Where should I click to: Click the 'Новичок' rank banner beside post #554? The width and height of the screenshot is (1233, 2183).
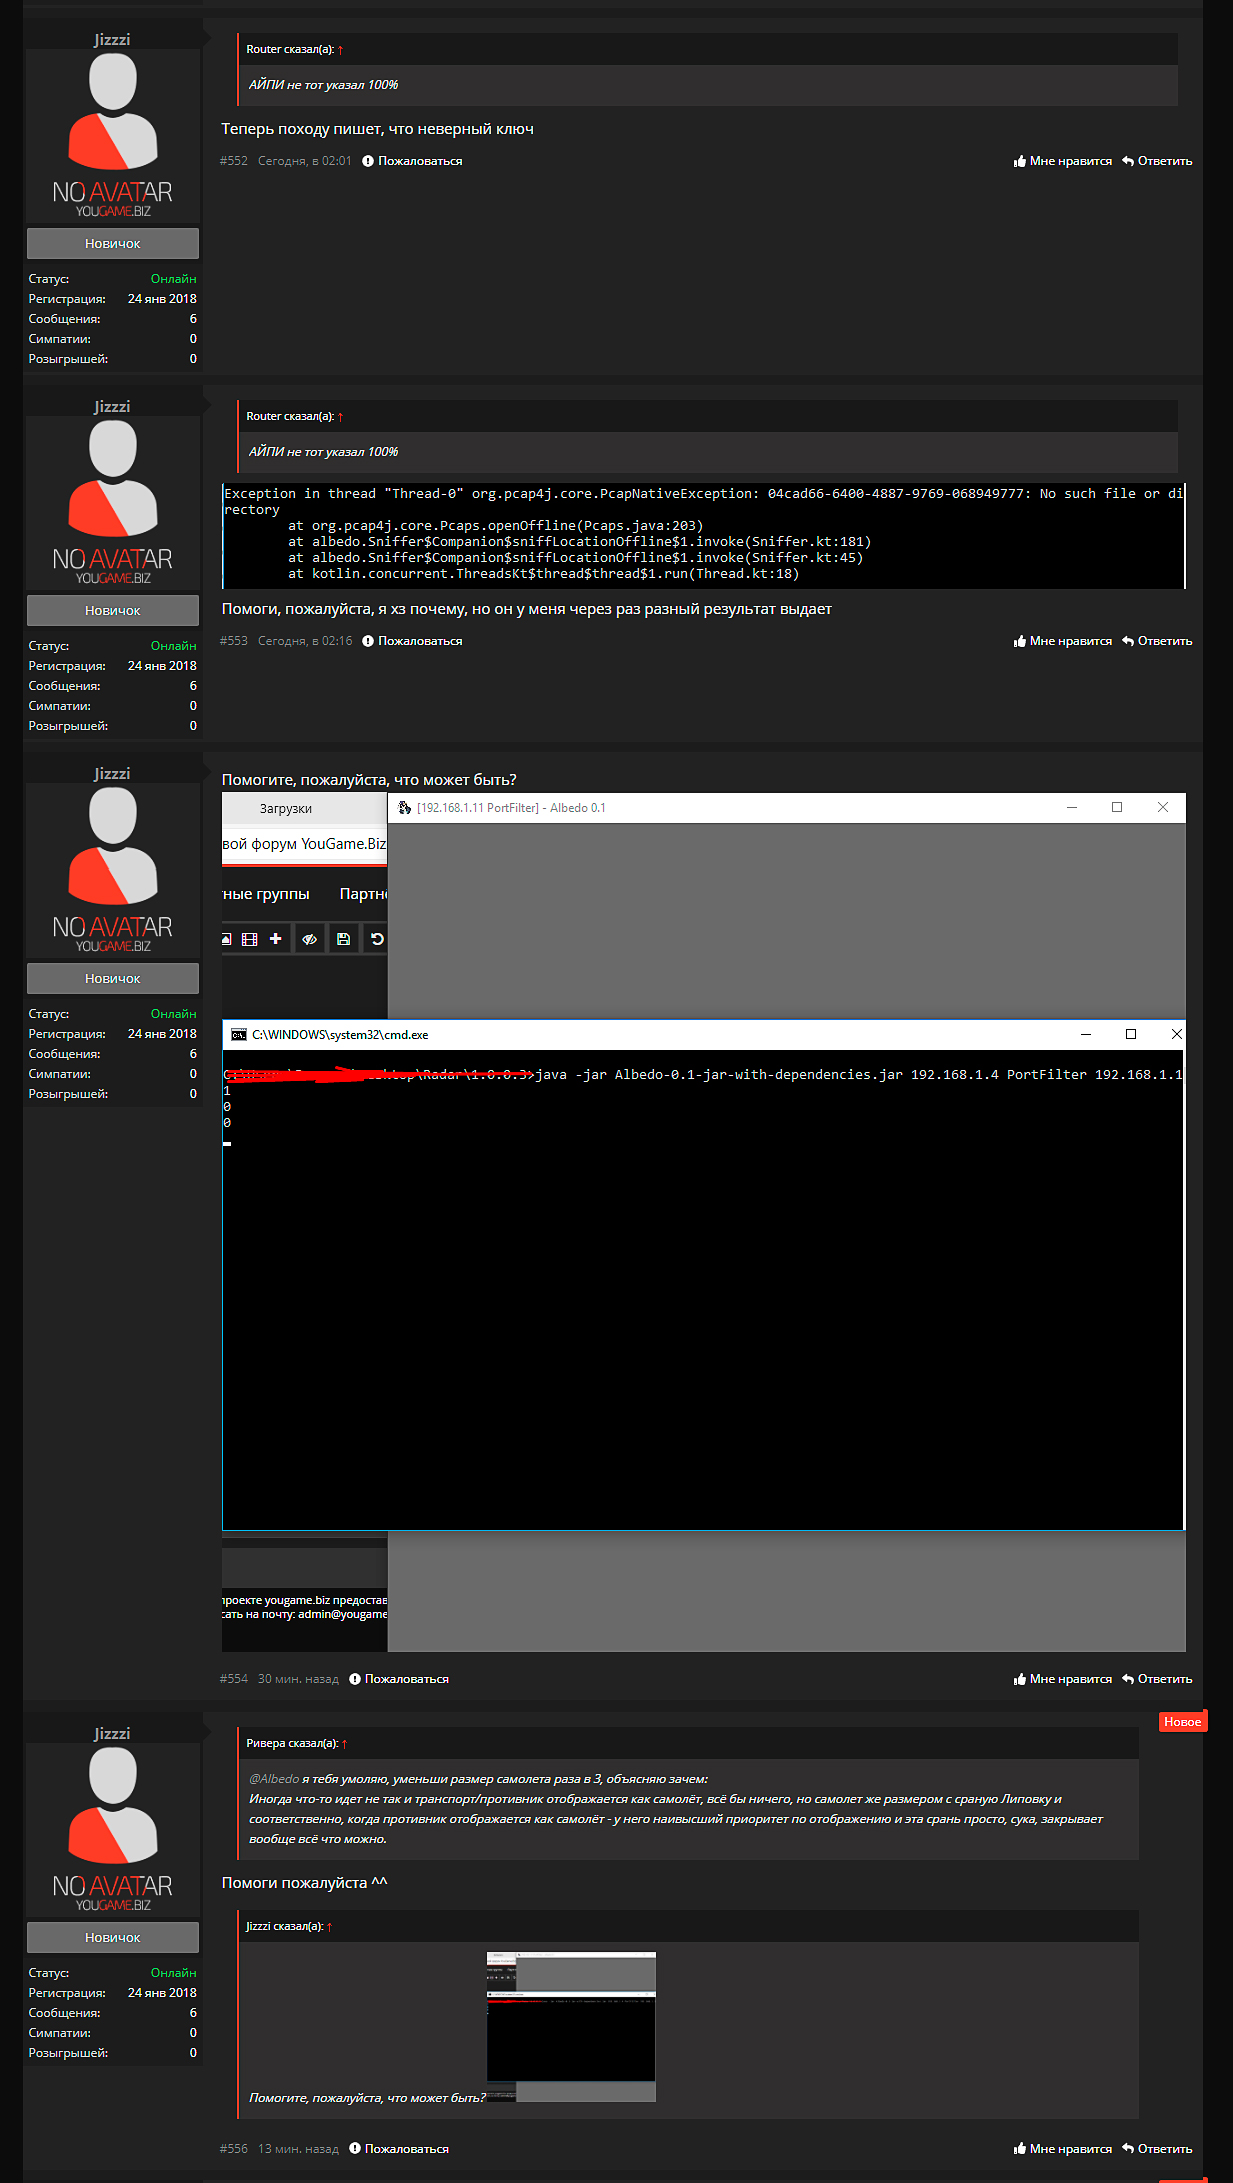[113, 978]
